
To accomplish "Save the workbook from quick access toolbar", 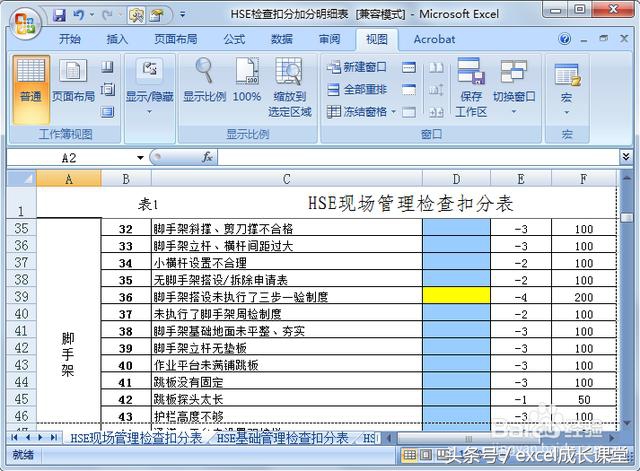I will [59, 16].
